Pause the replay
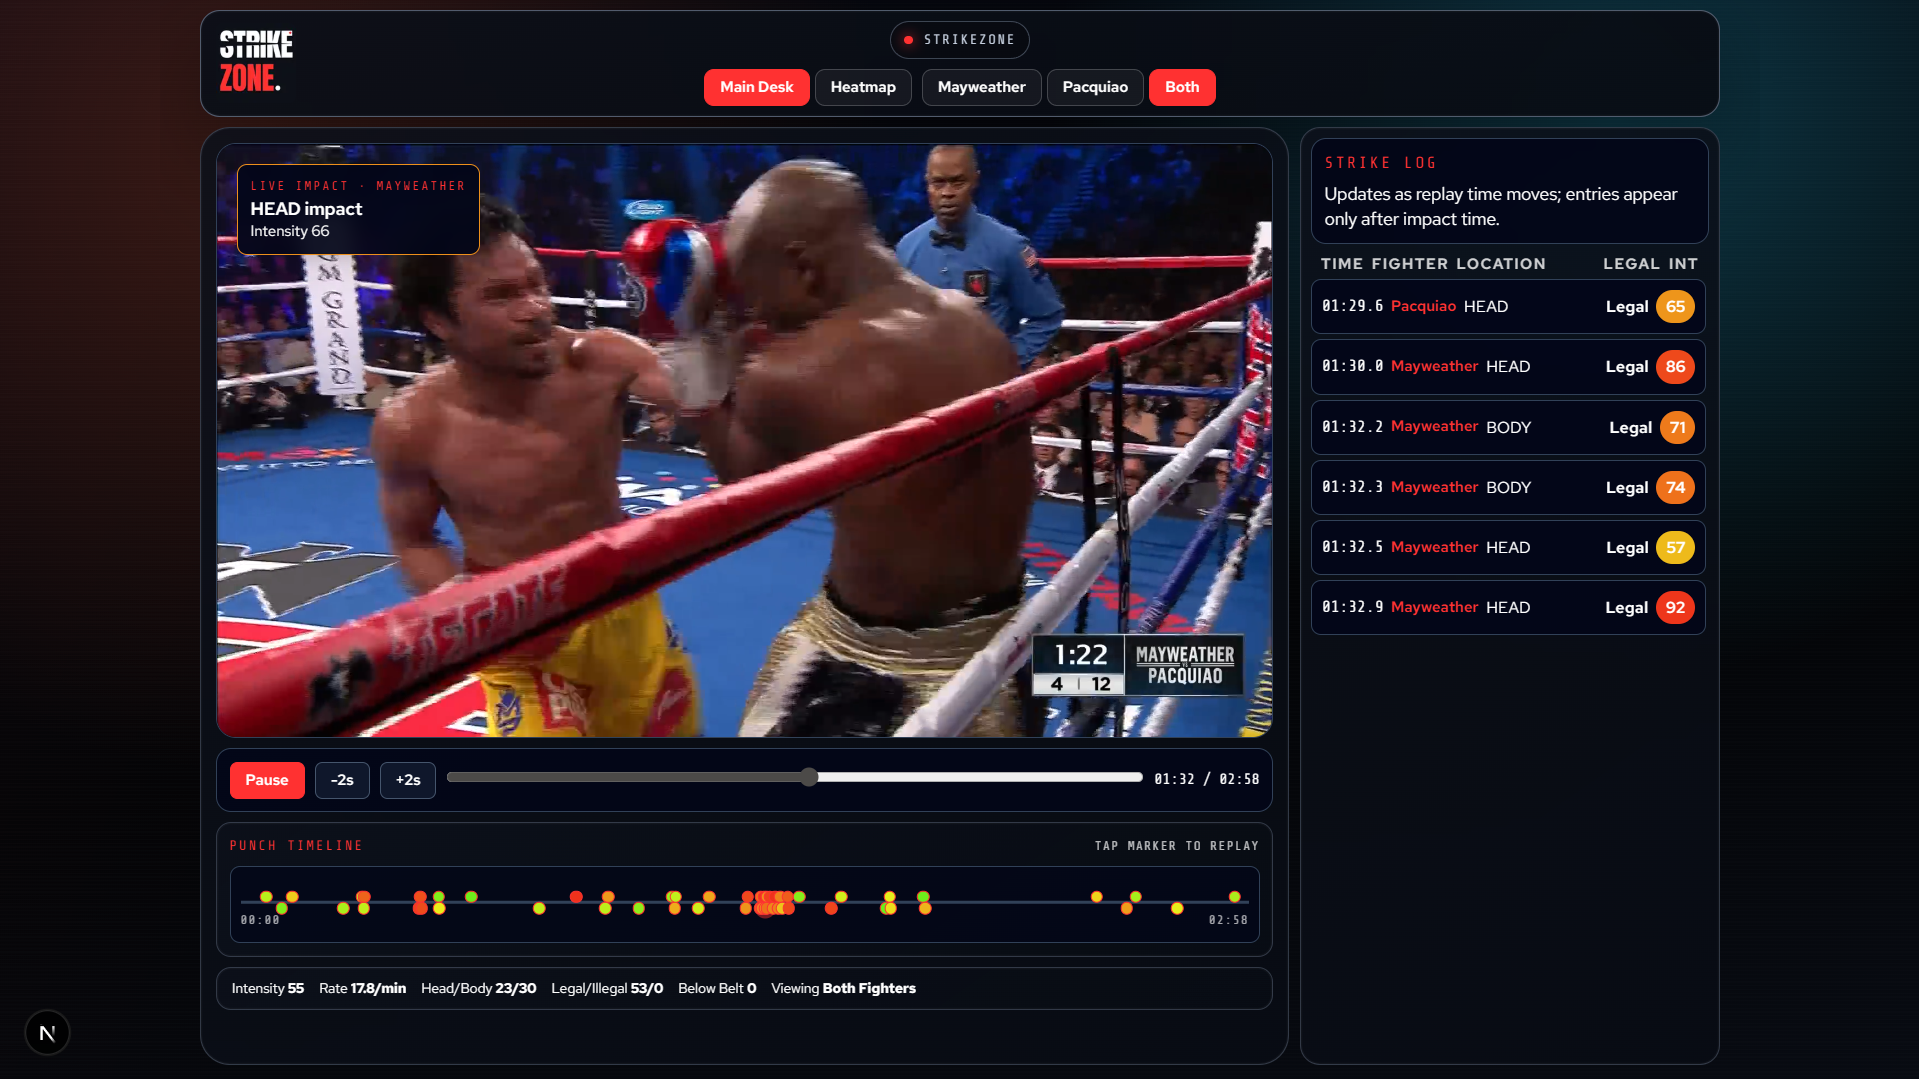1919x1079 pixels. point(267,780)
